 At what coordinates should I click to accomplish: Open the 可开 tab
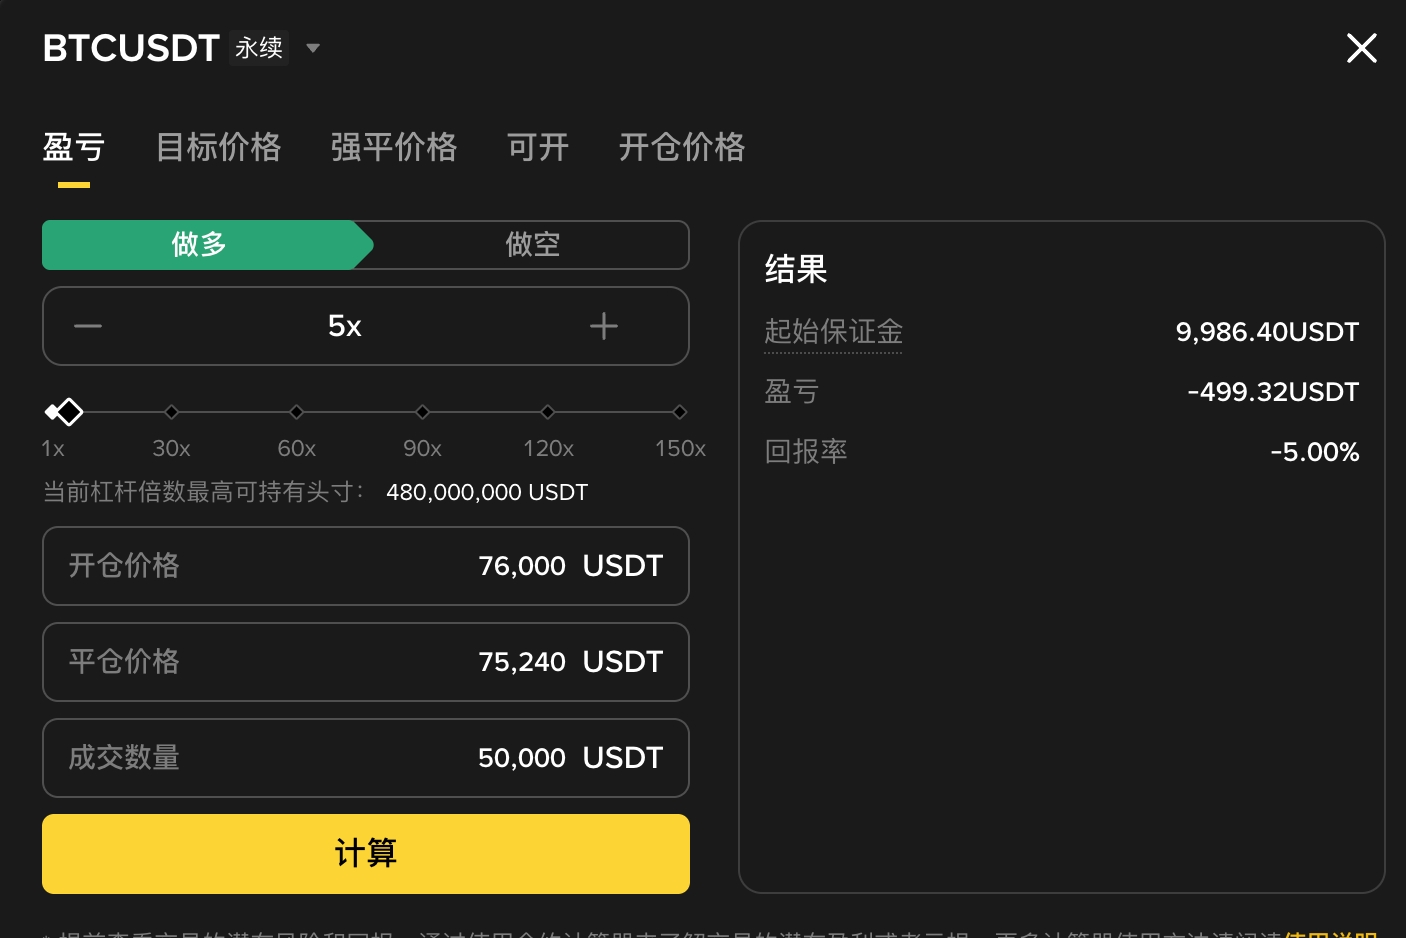click(x=538, y=147)
